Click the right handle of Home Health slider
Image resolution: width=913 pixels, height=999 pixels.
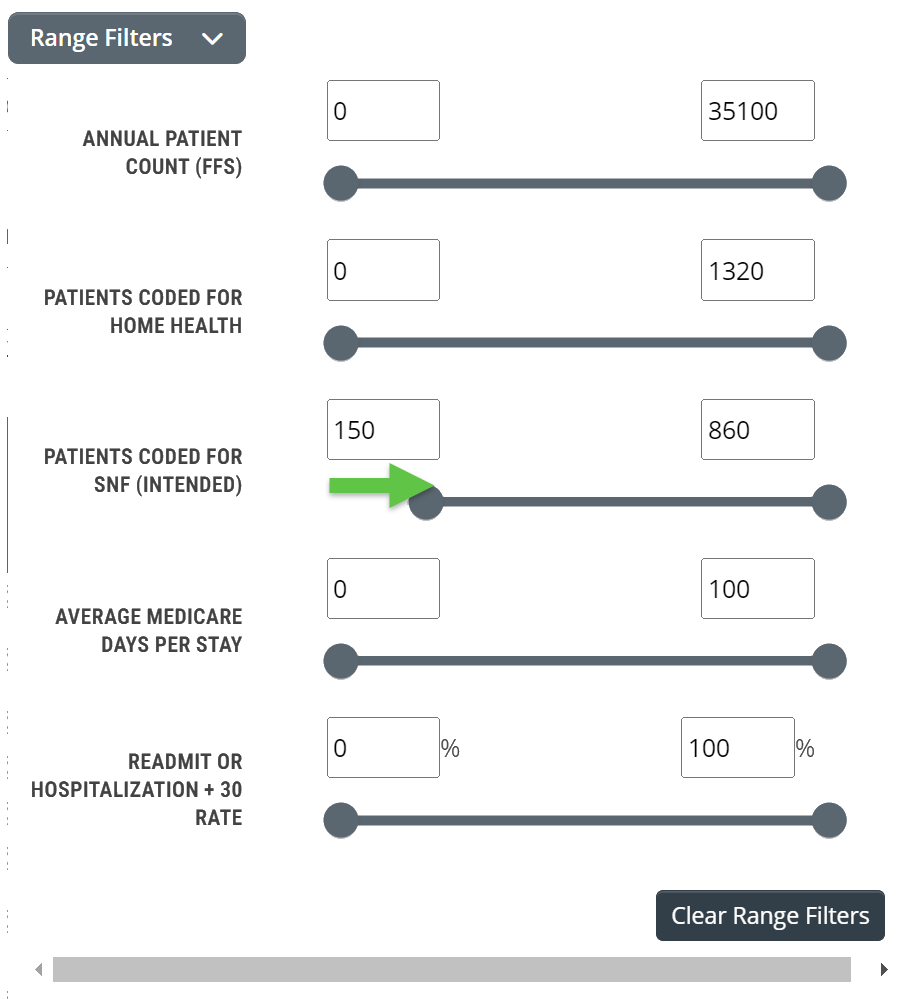(829, 343)
